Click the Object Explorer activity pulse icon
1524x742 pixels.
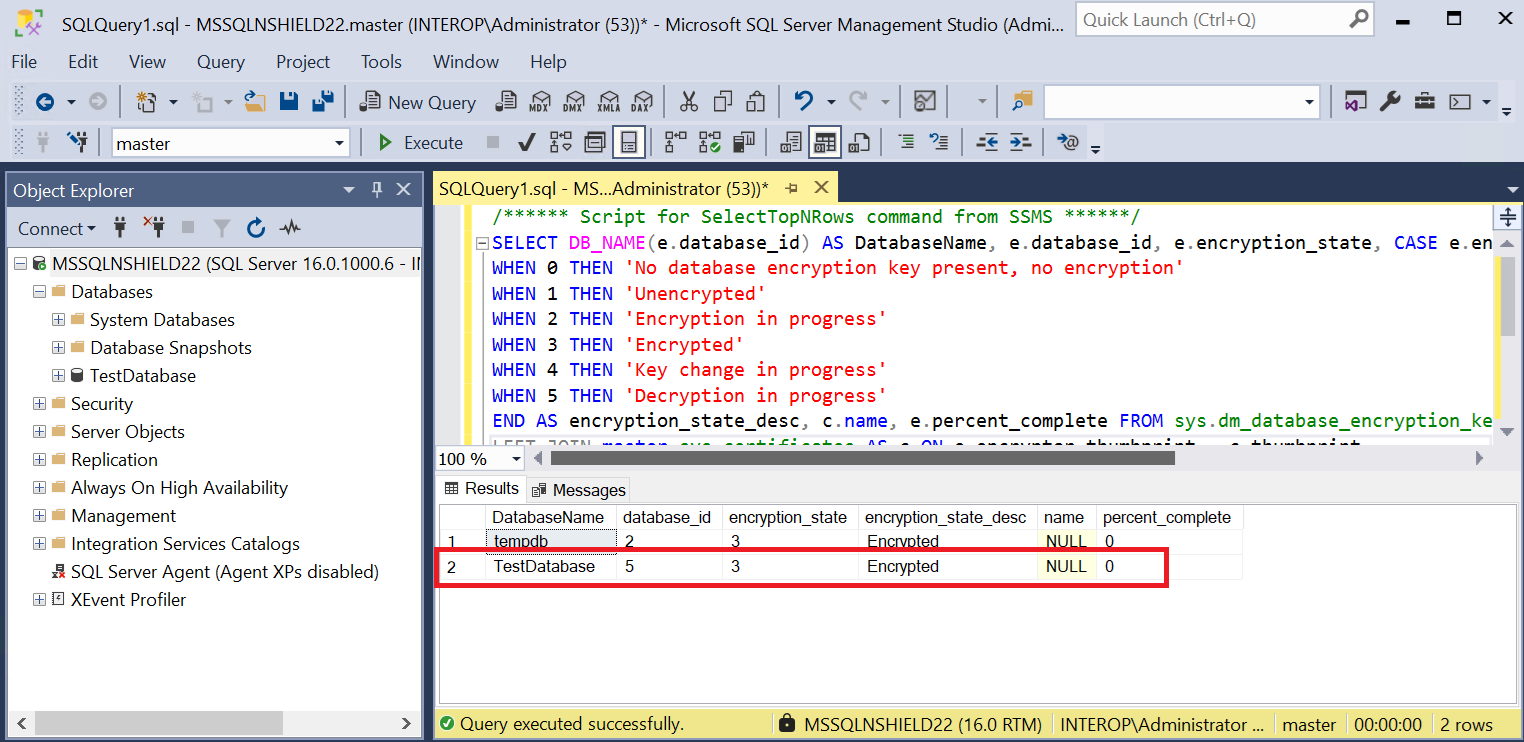[290, 228]
